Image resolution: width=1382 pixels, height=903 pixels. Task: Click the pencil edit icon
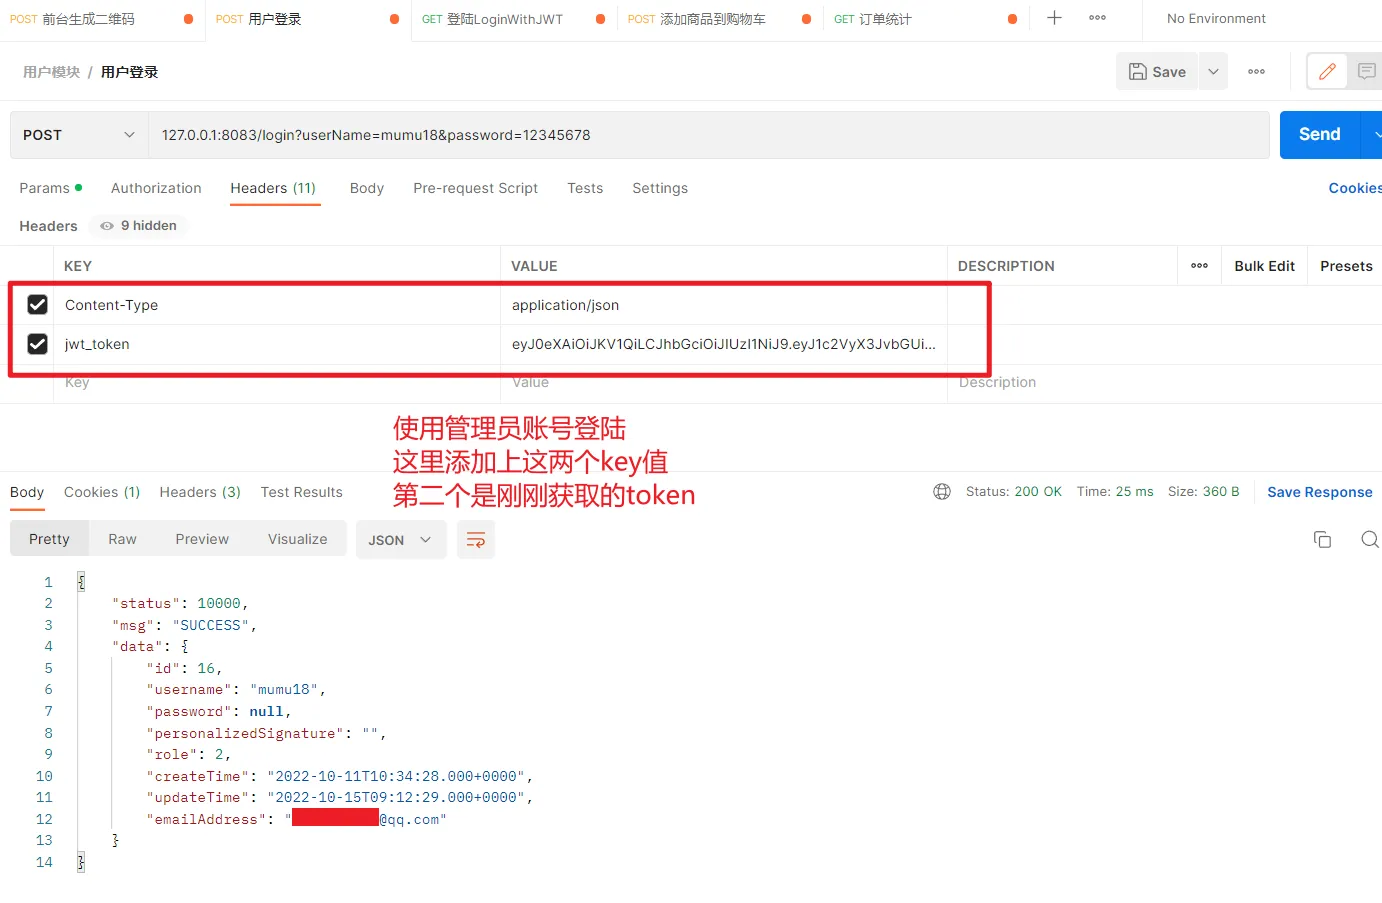1327,72
